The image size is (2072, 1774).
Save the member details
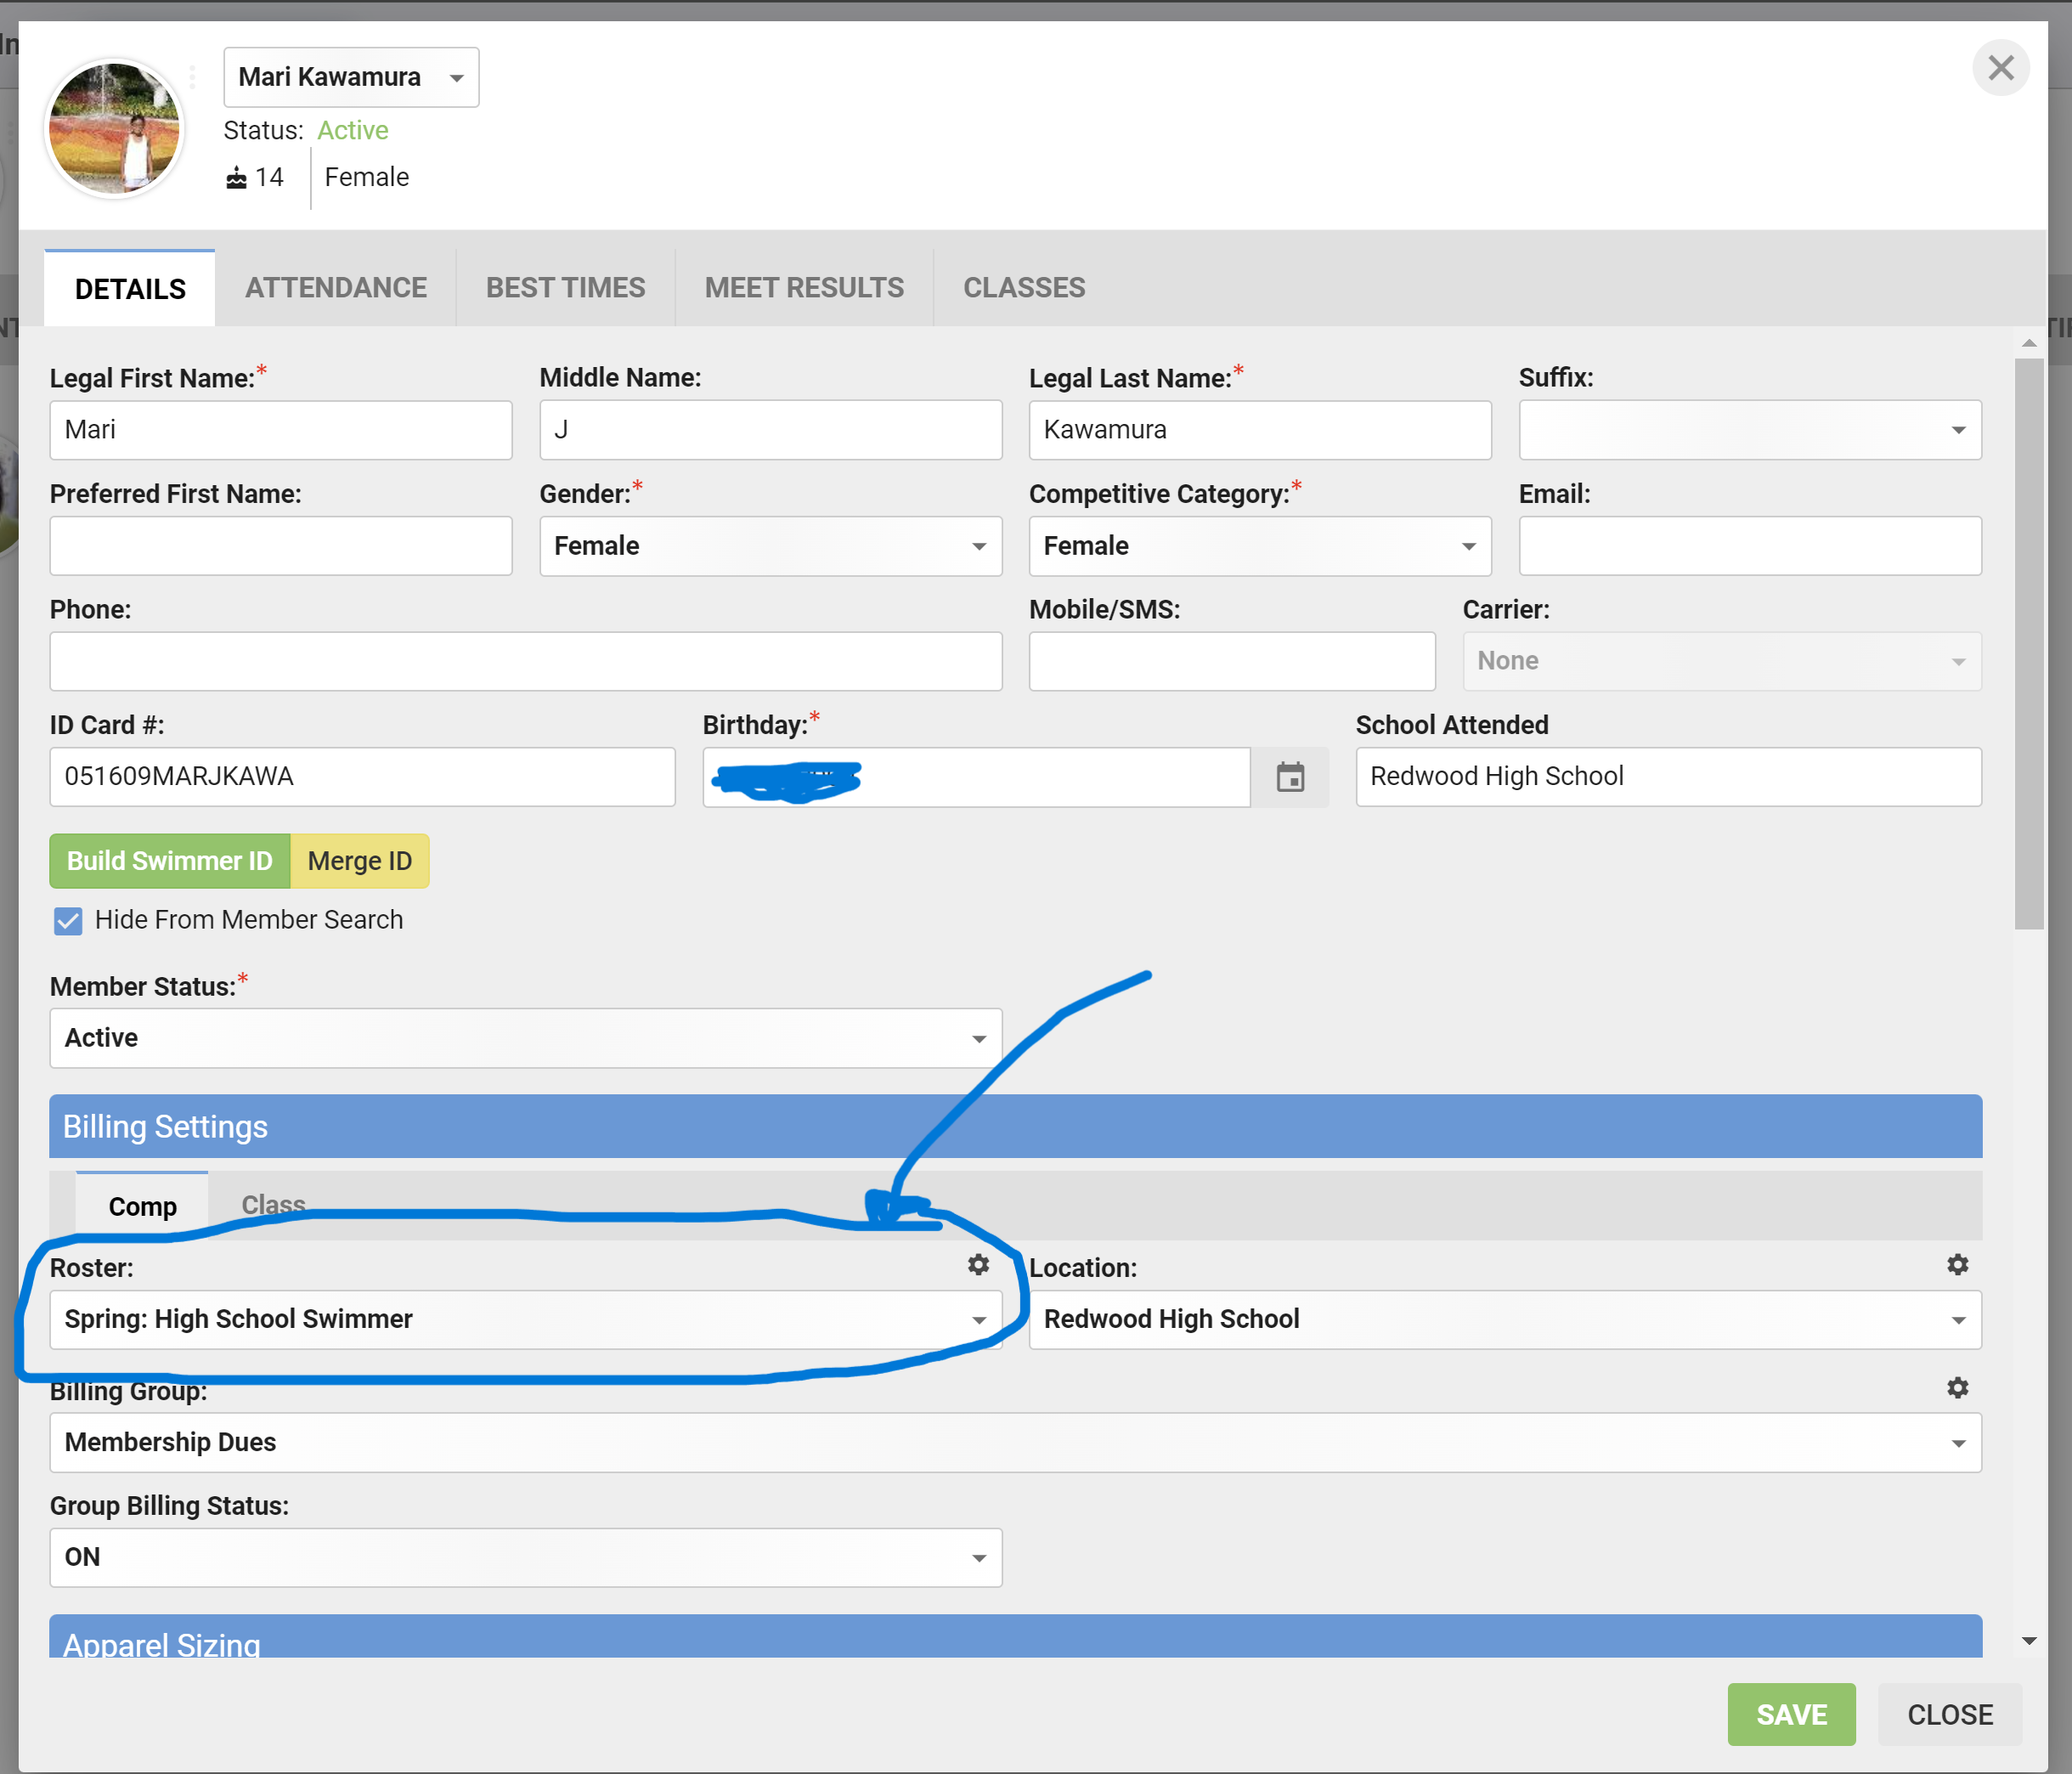point(1791,1714)
